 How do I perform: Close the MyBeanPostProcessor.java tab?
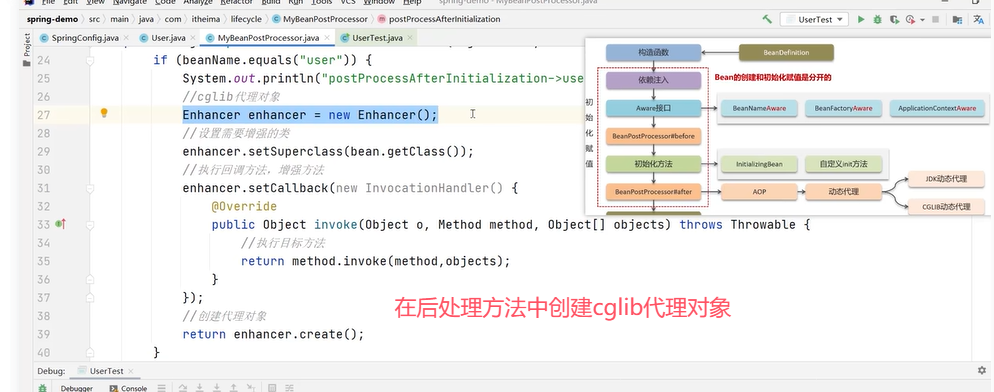click(327, 38)
